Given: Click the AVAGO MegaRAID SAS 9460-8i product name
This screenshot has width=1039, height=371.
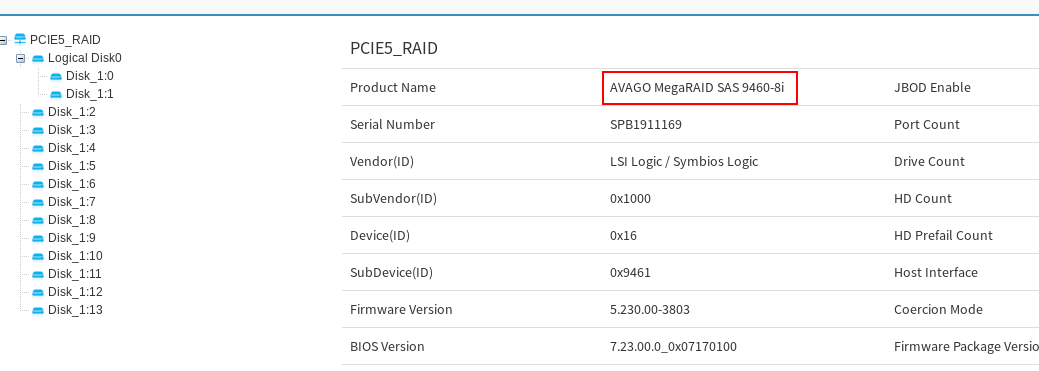Looking at the screenshot, I should click(697, 87).
